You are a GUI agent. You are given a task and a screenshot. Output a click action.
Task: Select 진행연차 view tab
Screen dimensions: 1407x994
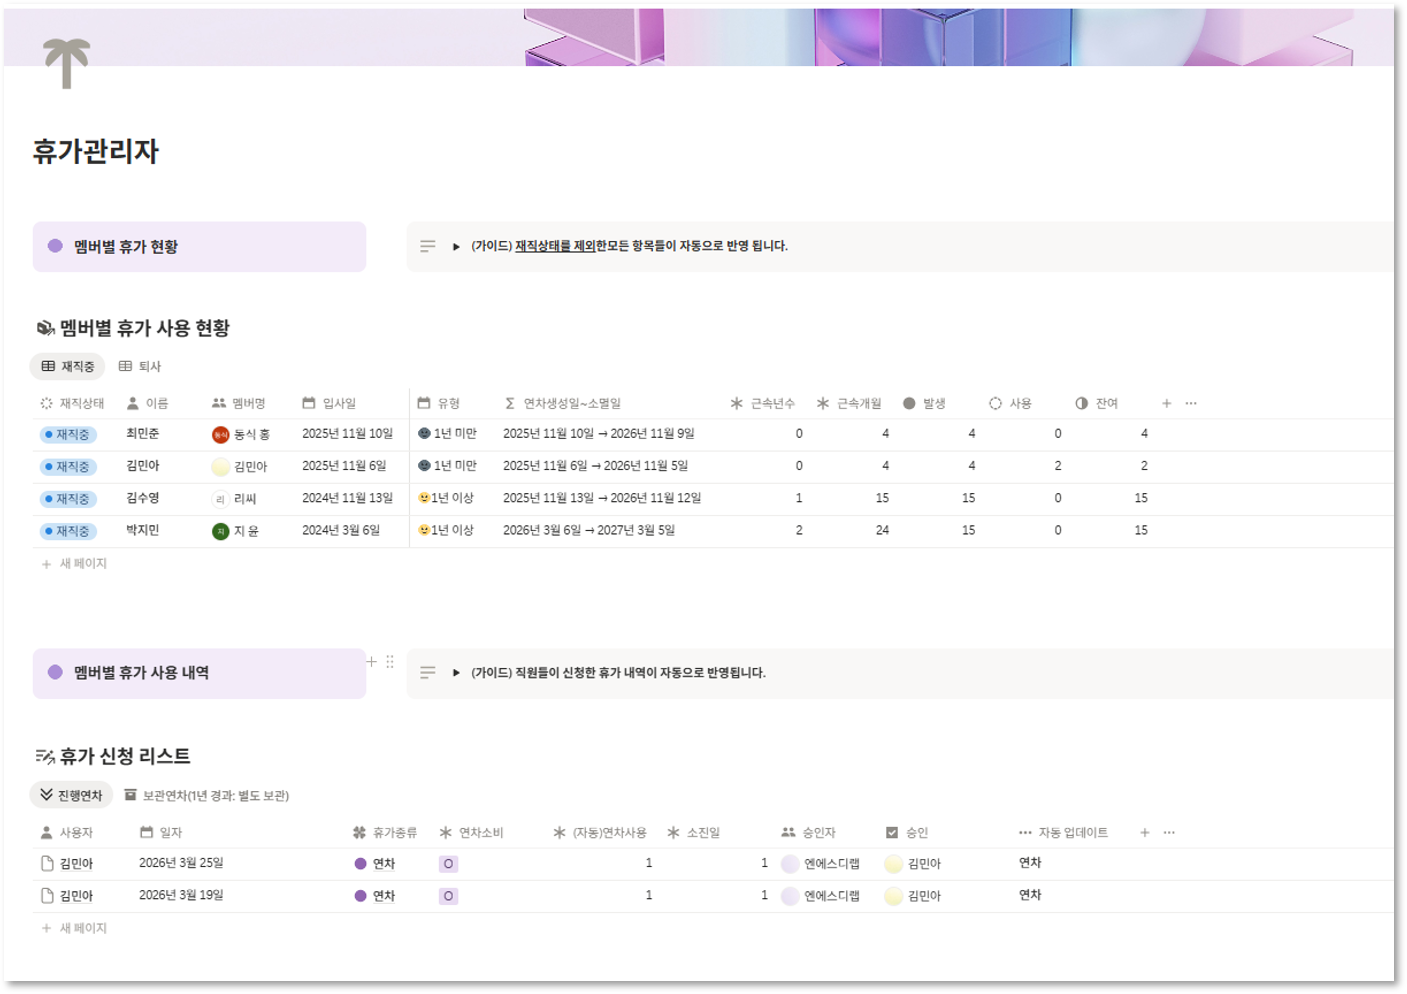(x=71, y=796)
